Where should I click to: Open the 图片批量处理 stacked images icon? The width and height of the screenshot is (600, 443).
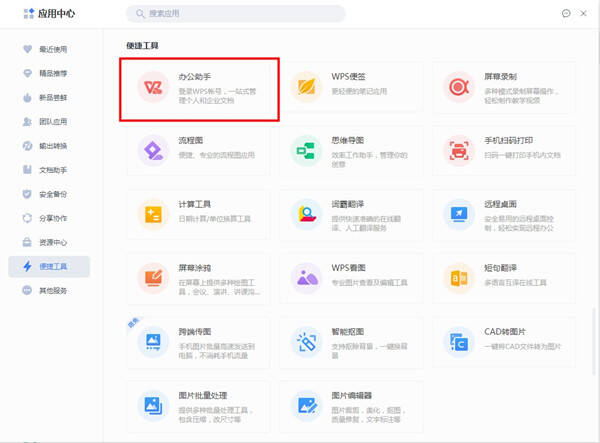pos(153,406)
